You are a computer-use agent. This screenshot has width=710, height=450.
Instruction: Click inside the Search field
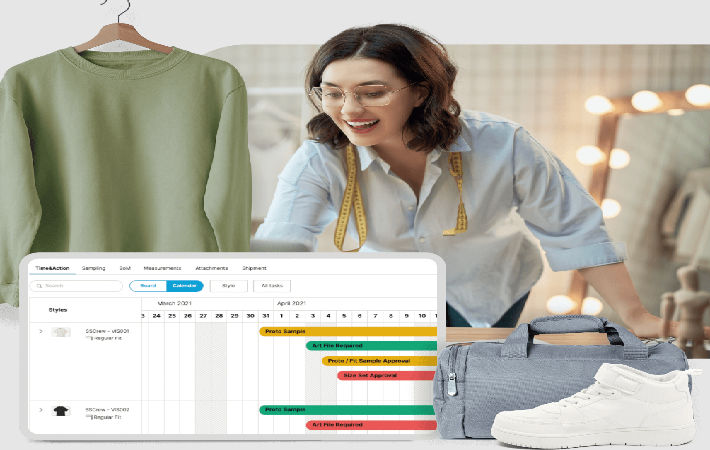(76, 286)
